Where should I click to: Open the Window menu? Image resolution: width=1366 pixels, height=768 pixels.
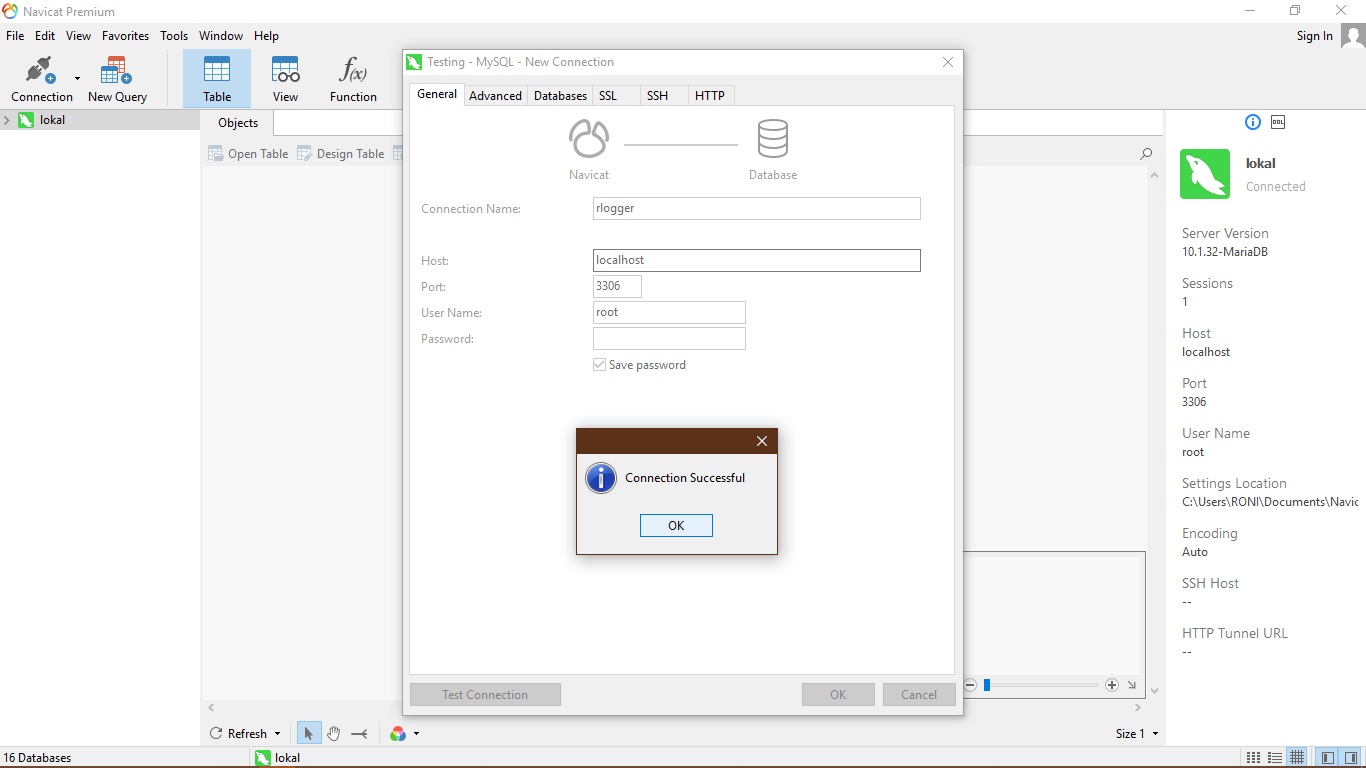click(221, 36)
